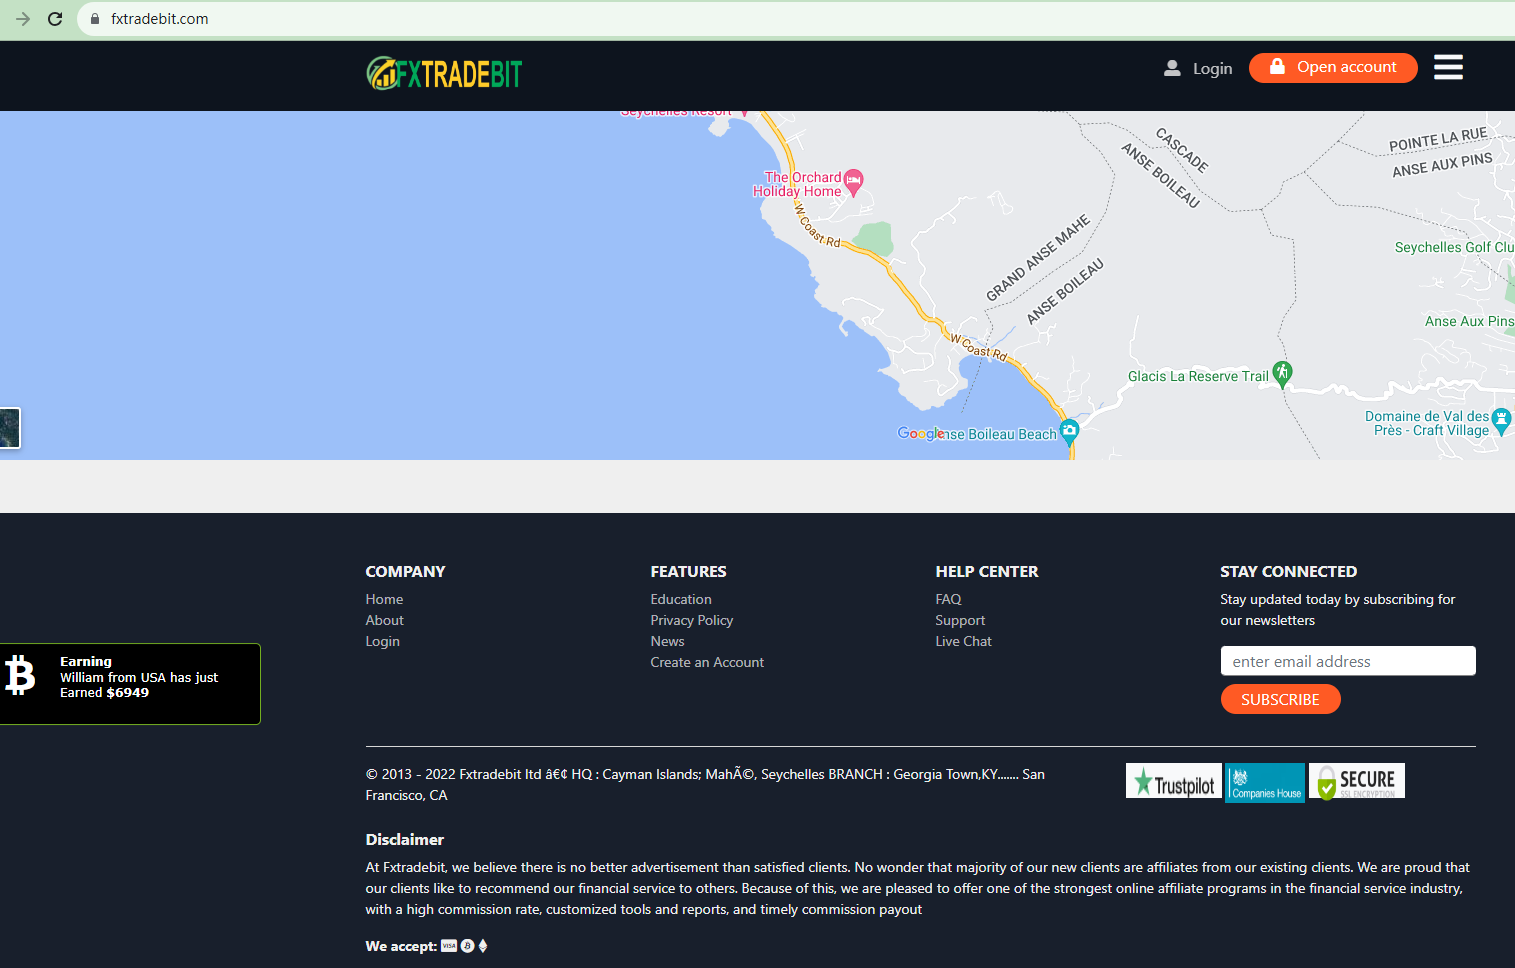Select the Domaine de Val des Près pin
Viewport: 1515px width, 968px height.
[1501, 421]
